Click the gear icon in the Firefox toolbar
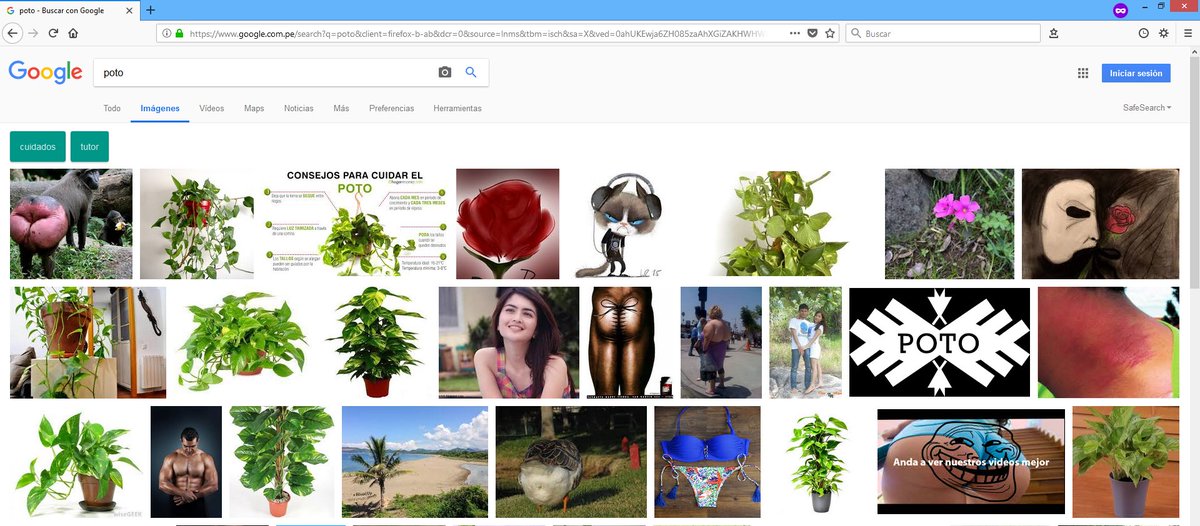This screenshot has height=526, width=1200. coord(1164,33)
